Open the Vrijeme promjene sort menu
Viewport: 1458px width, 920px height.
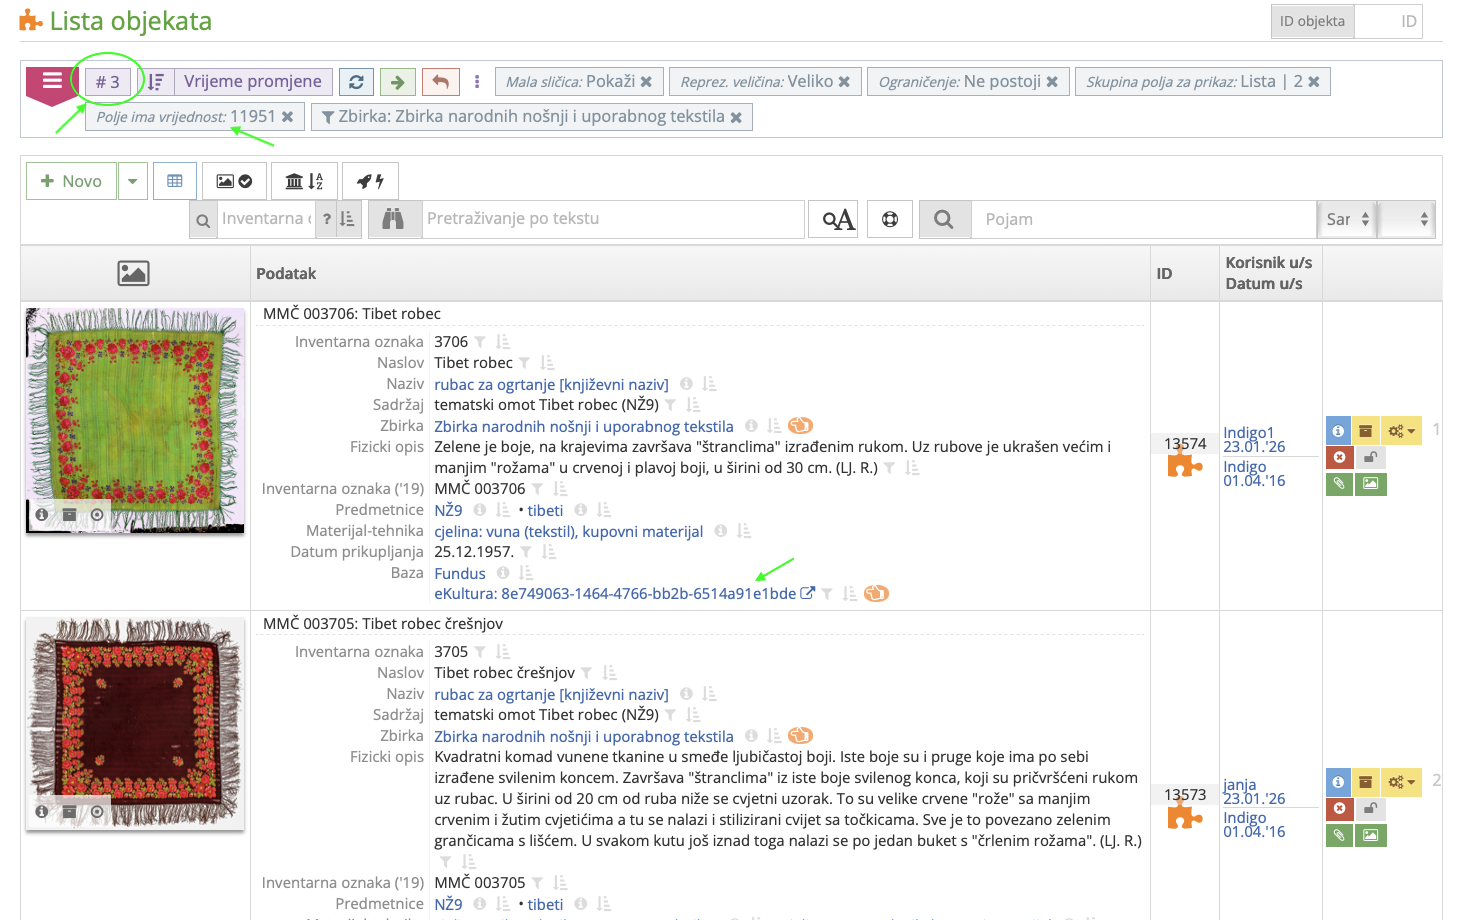(252, 81)
